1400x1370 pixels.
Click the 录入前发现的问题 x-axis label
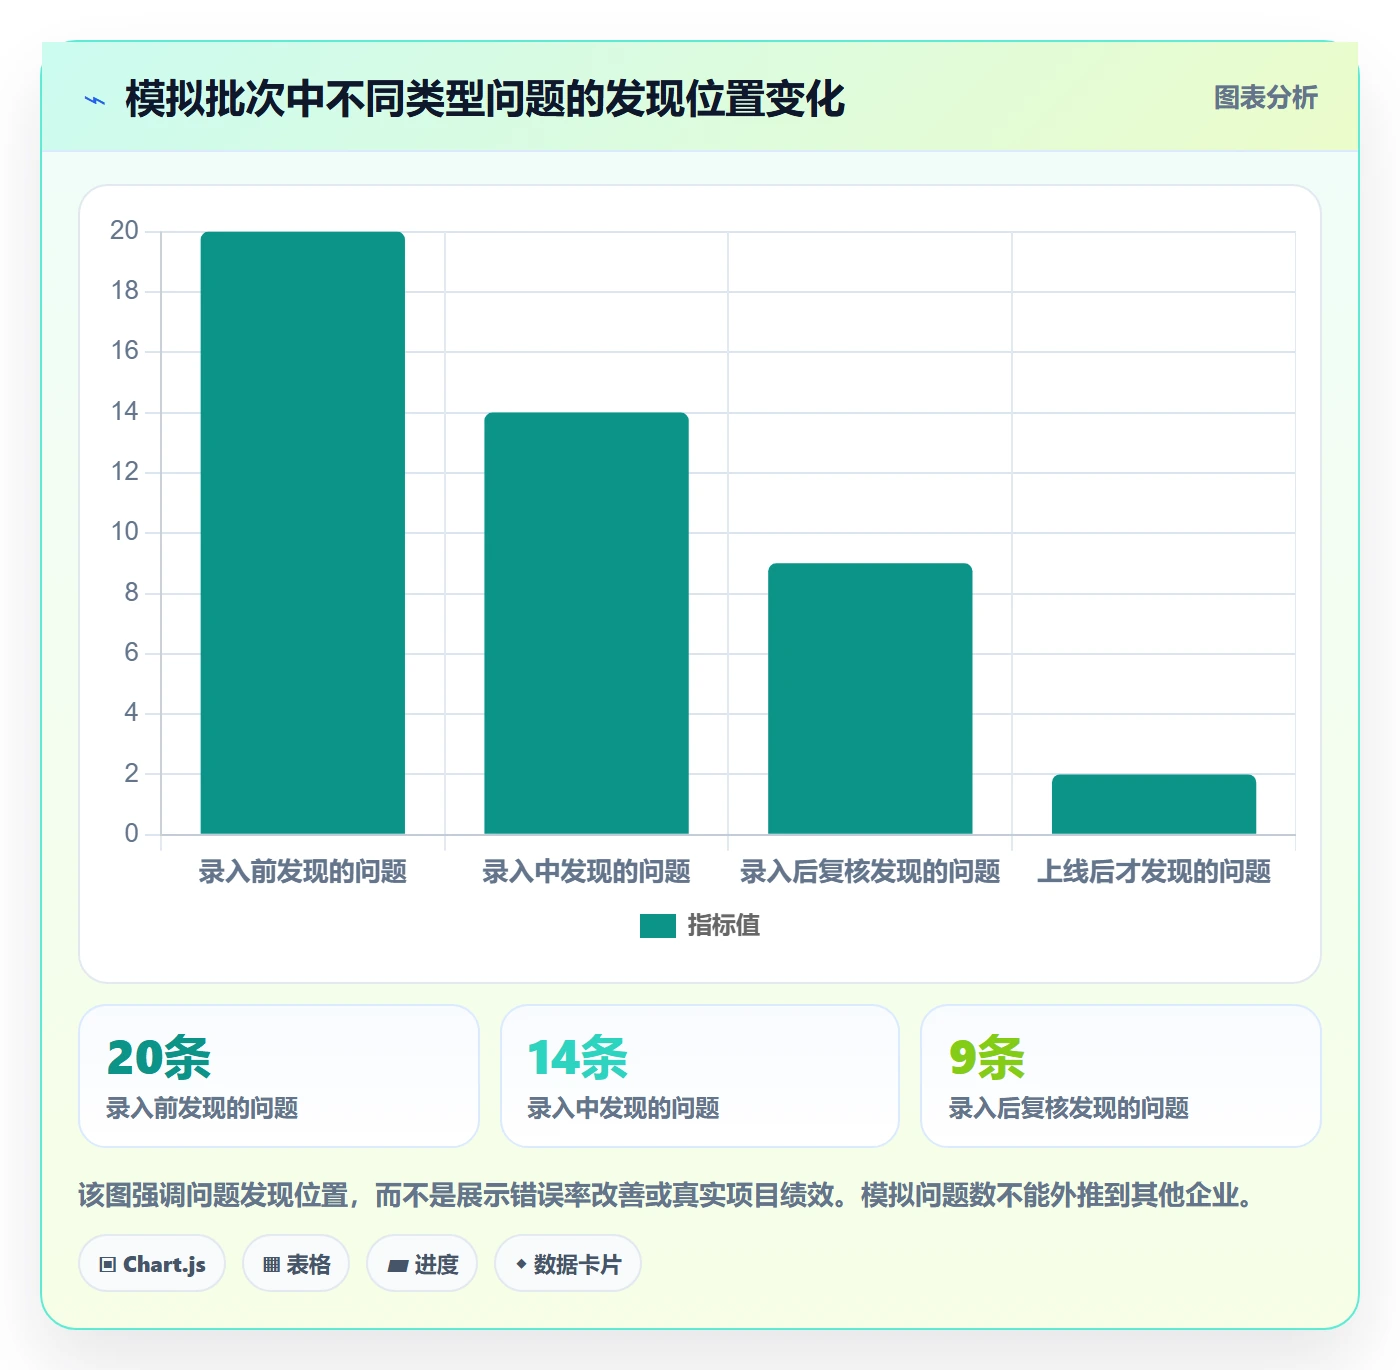pos(303,872)
